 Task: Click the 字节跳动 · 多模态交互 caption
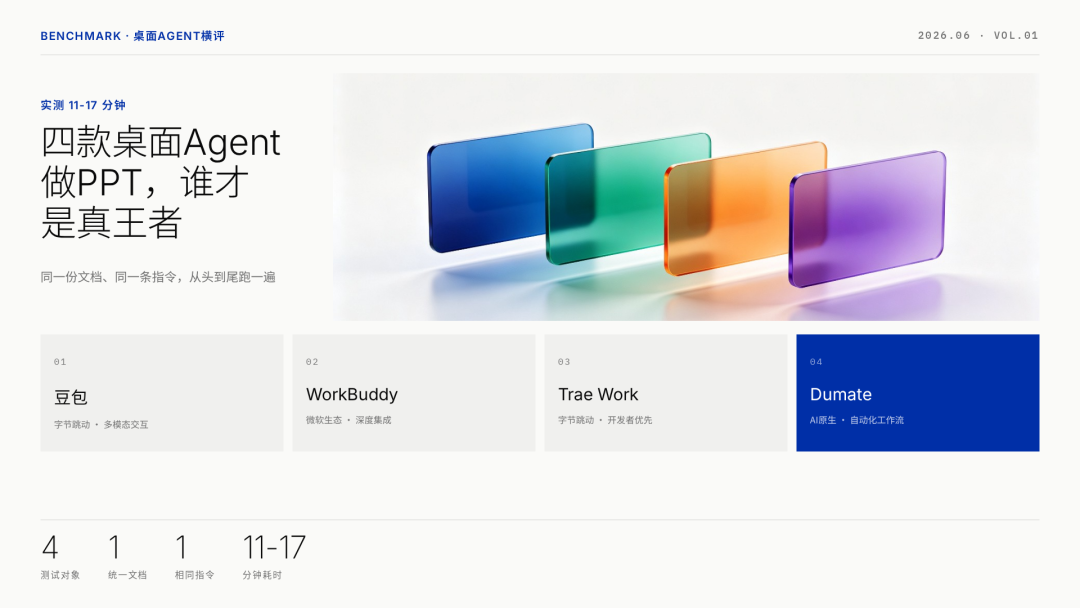[x=101, y=425]
